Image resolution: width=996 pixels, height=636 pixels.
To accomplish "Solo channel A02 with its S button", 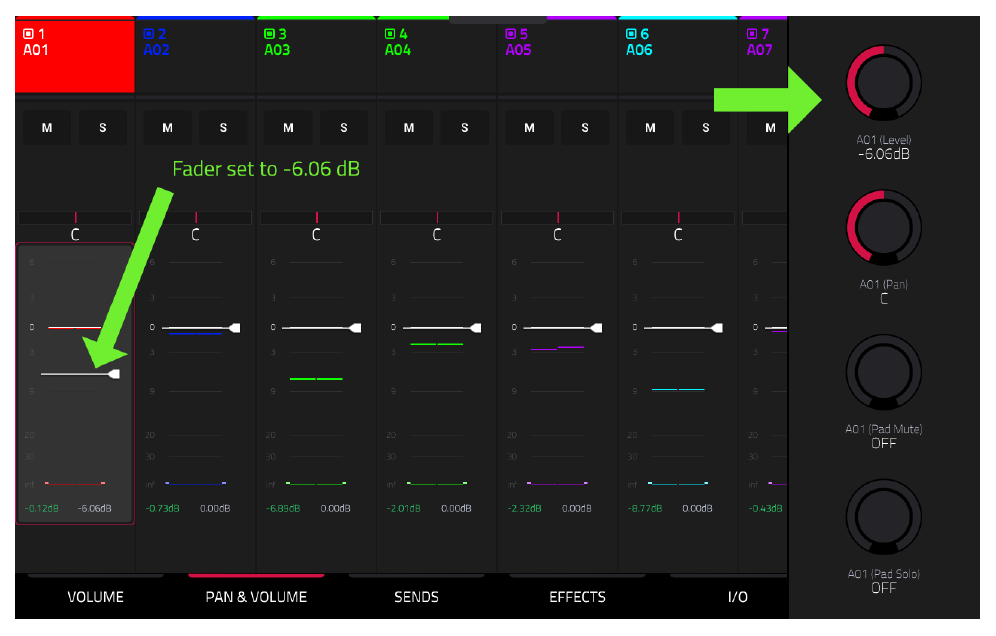I will pos(224,128).
